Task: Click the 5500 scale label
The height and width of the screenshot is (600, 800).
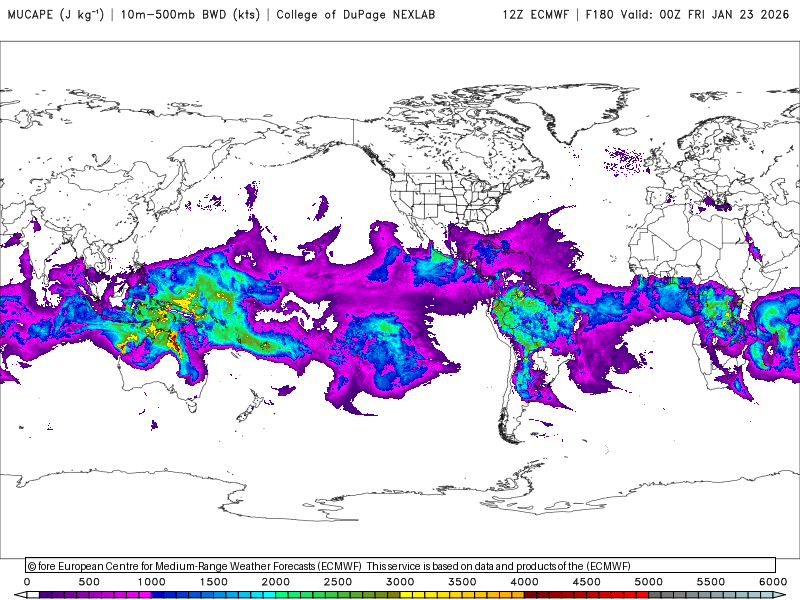Action: tap(711, 582)
